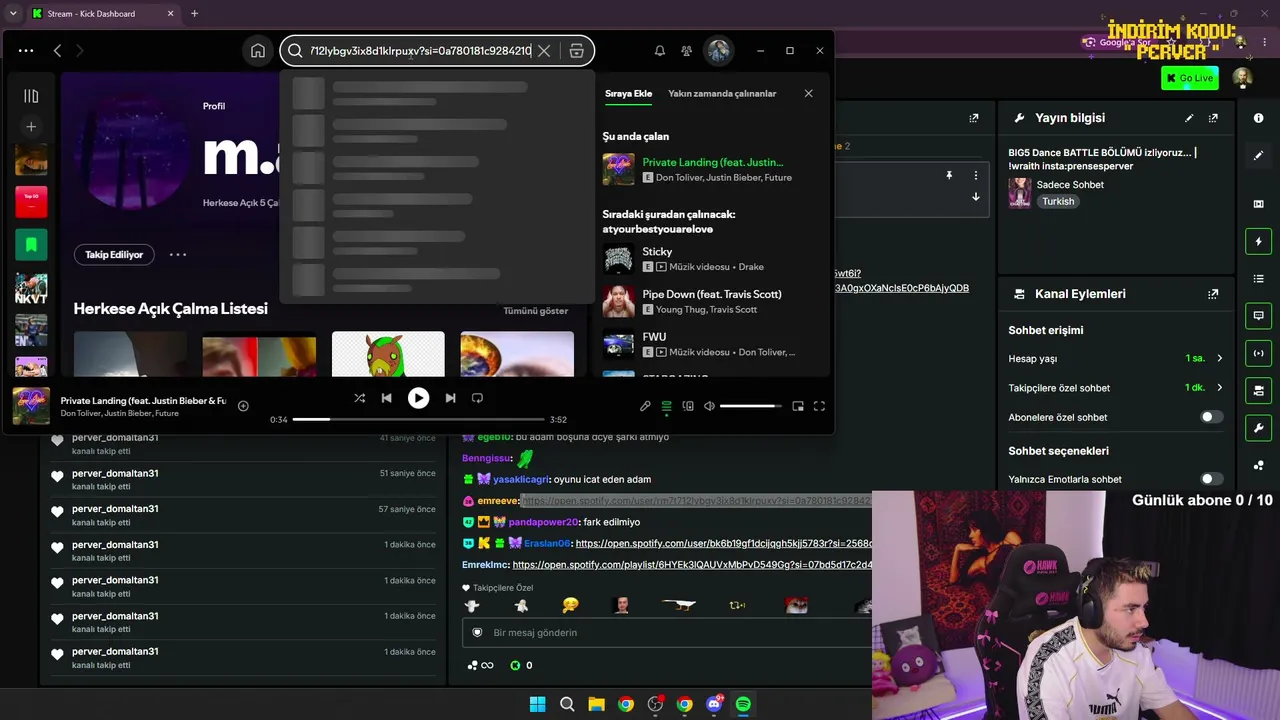The image size is (1280, 720).
Task: Edit Yayın bilgisi with pencil icon
Action: [1189, 118]
